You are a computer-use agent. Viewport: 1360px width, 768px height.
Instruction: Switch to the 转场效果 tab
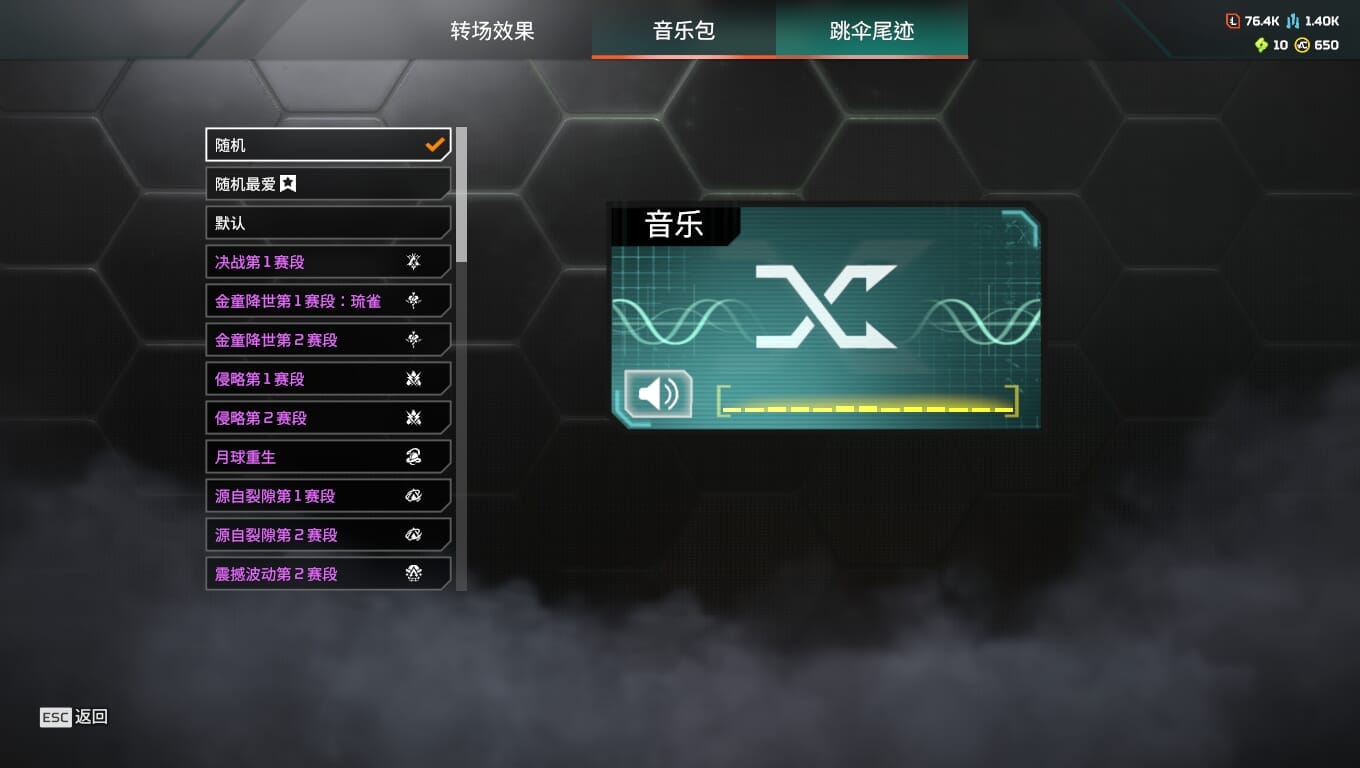tap(492, 30)
